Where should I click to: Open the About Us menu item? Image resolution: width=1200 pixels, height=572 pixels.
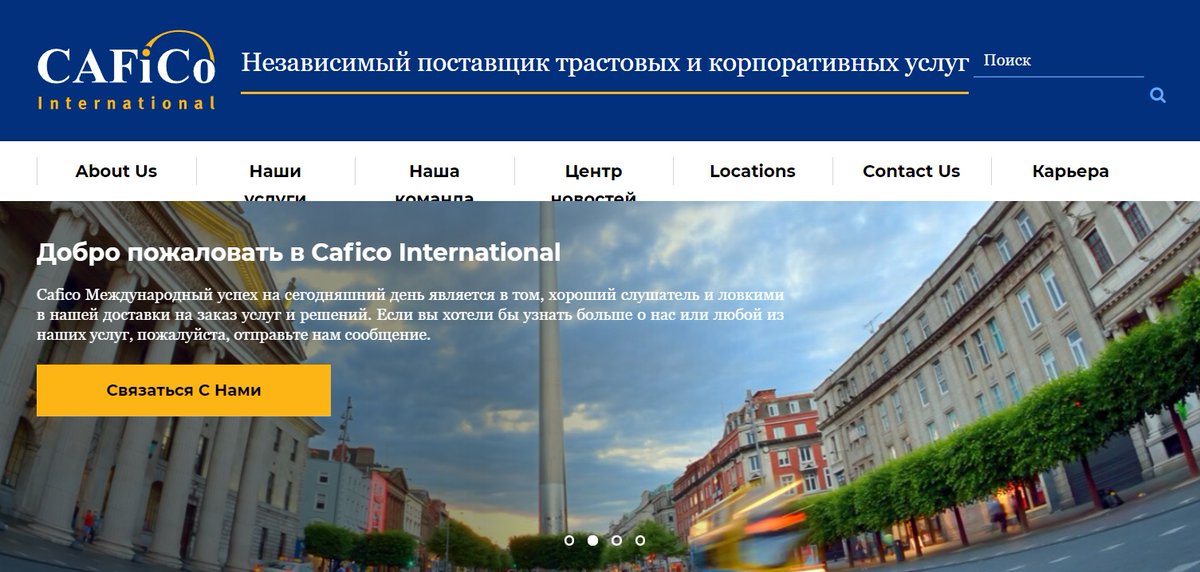point(116,171)
